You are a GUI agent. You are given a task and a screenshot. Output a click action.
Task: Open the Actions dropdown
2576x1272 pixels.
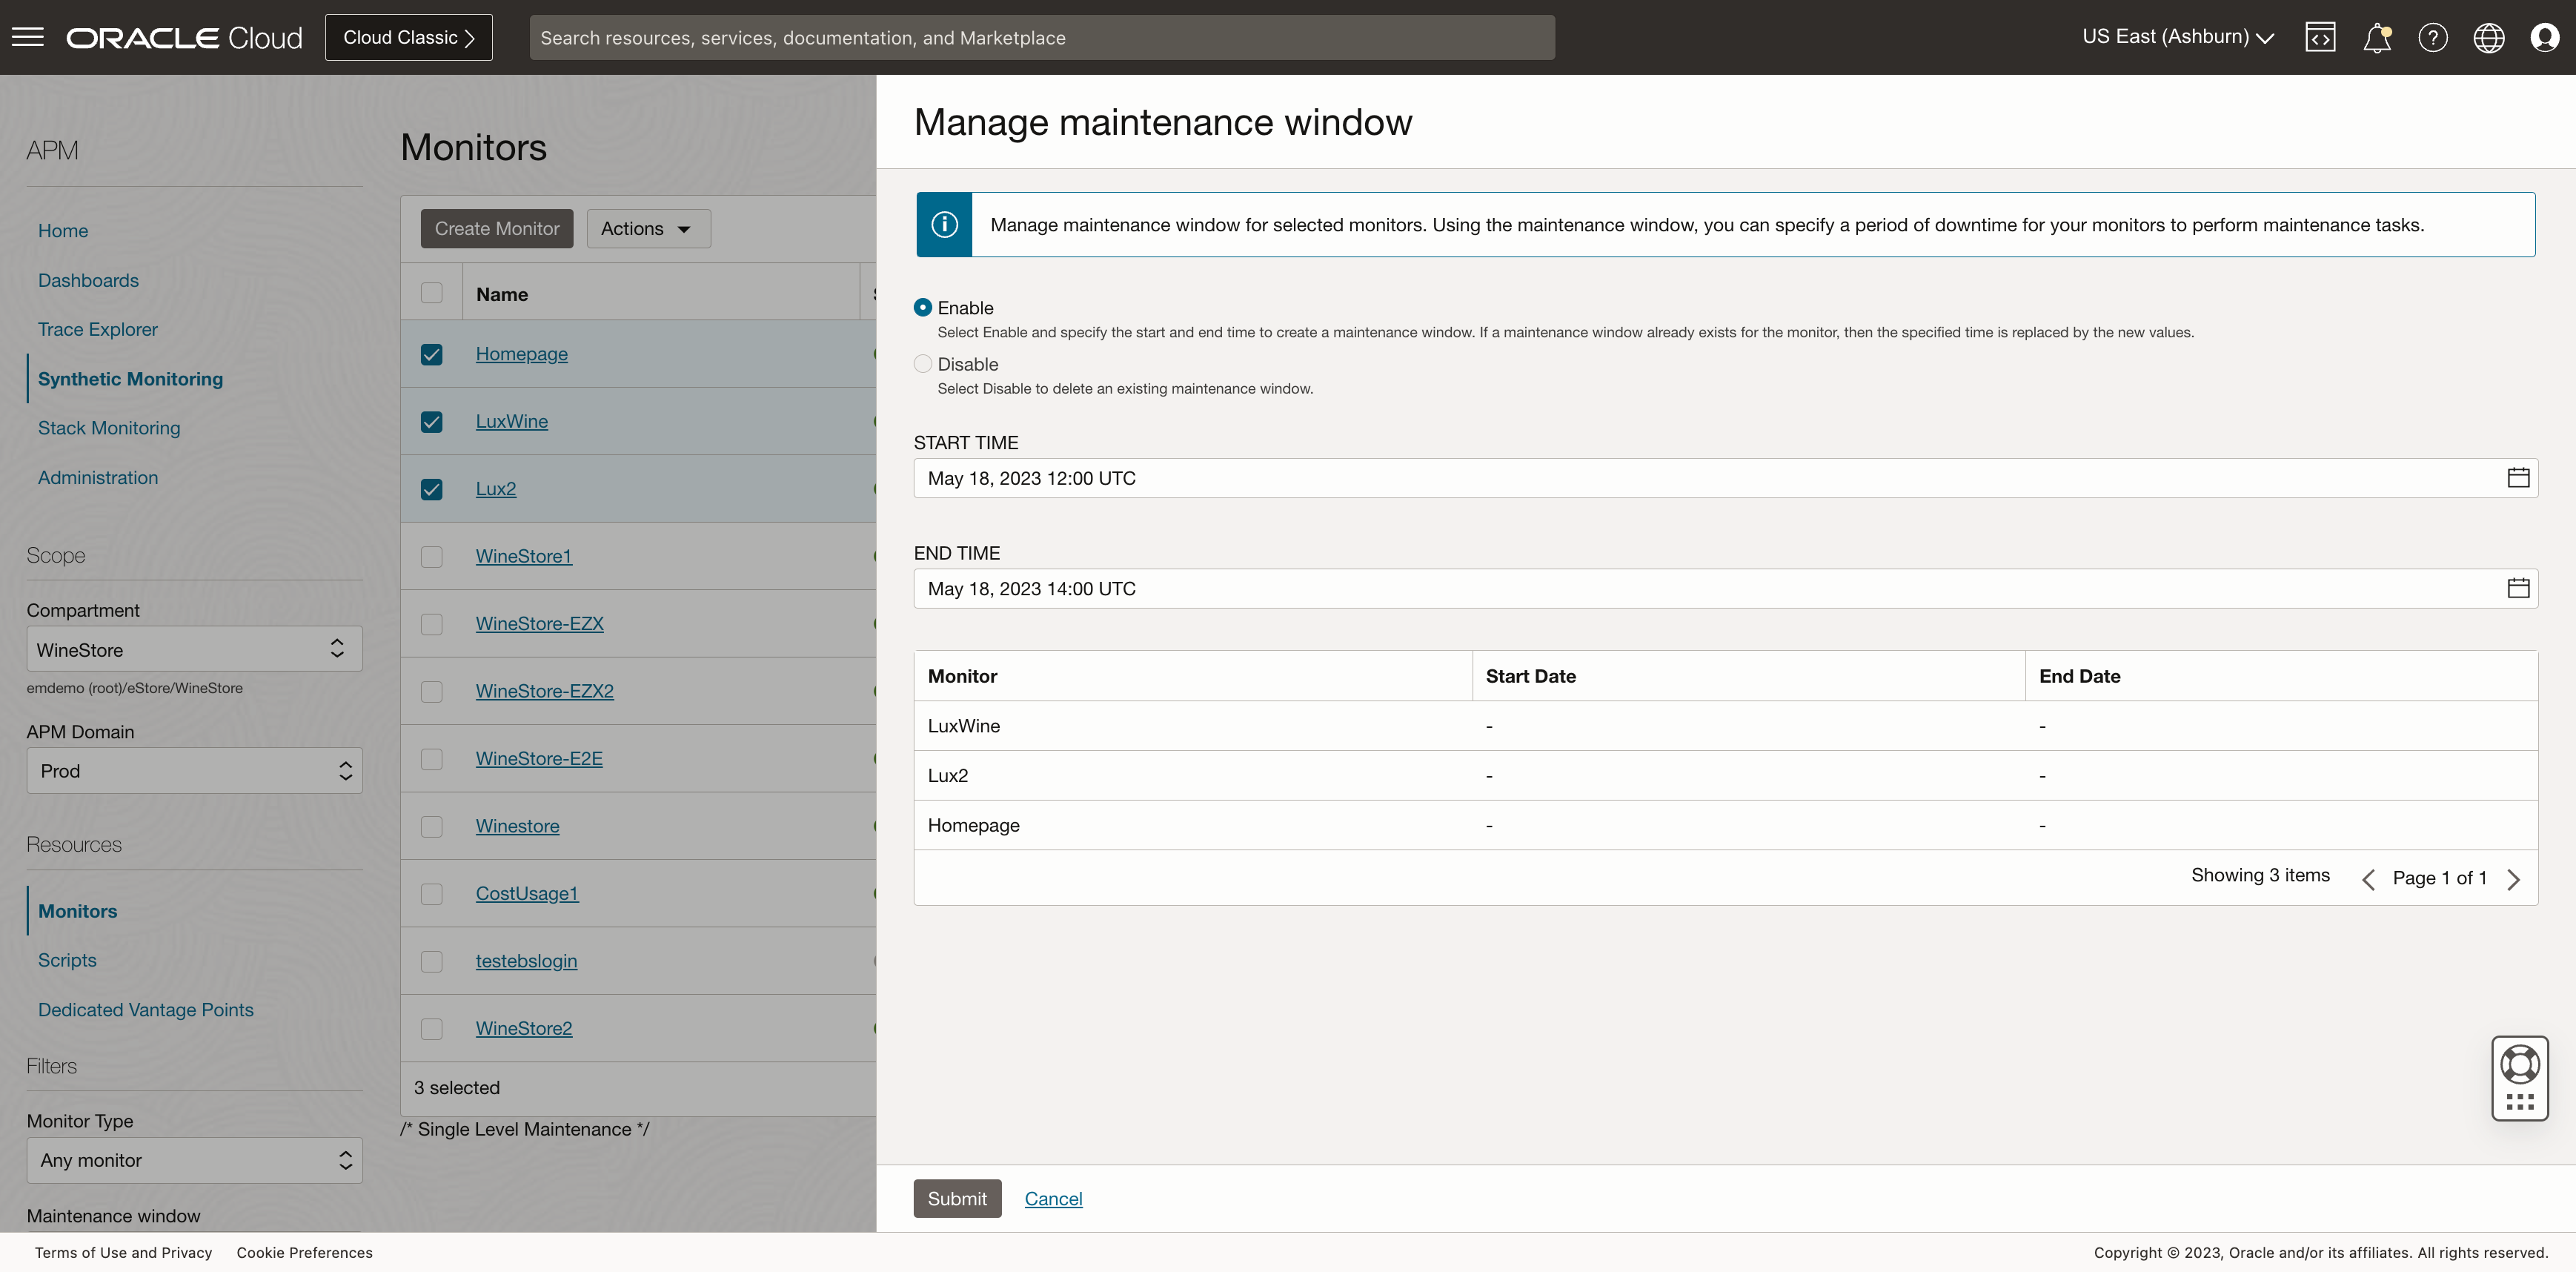(648, 228)
